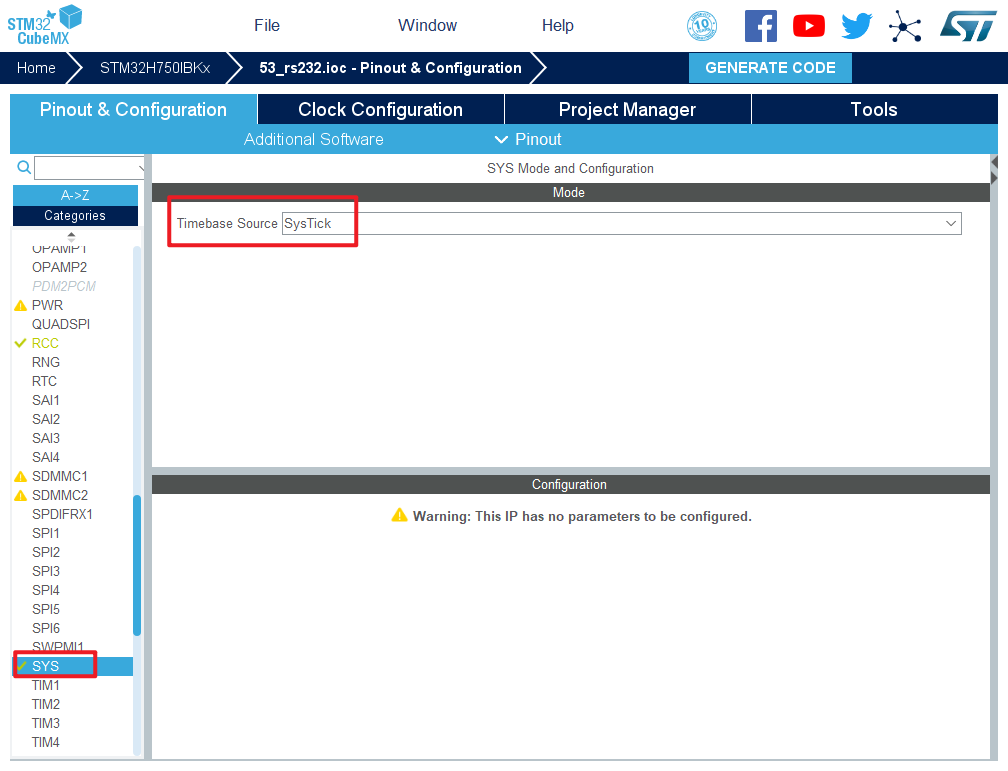Viewport: 1008px width, 771px height.
Task: Switch peripheral list to A->Z view
Action: pyautogui.click(x=75, y=195)
